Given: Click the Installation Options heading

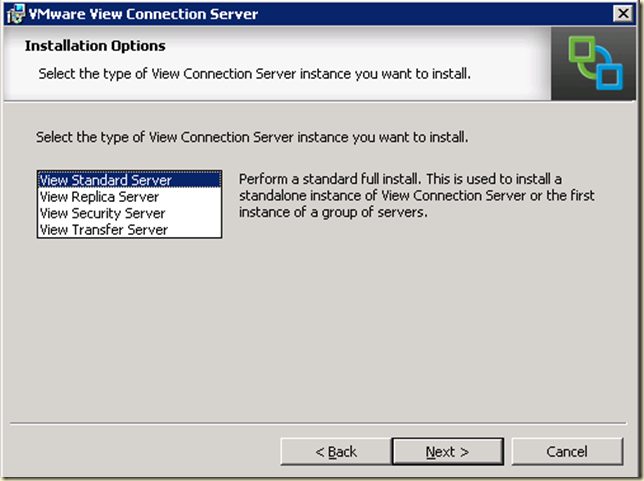Looking at the screenshot, I should point(95,46).
